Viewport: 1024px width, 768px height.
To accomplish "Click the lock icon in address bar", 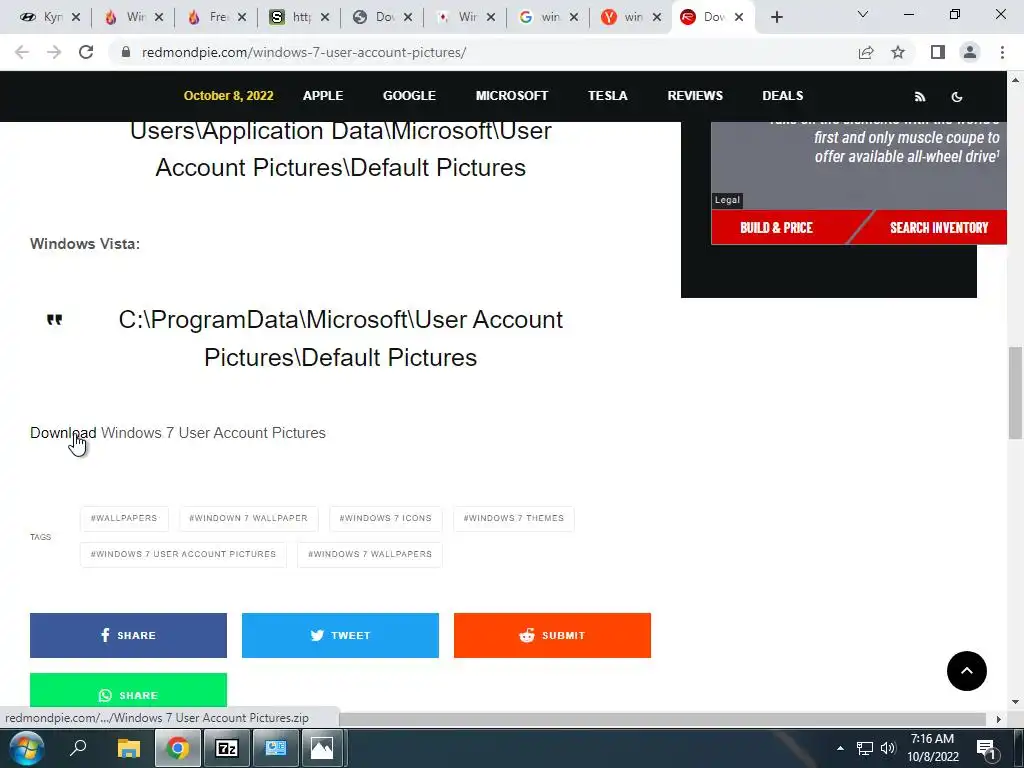I will tap(126, 52).
